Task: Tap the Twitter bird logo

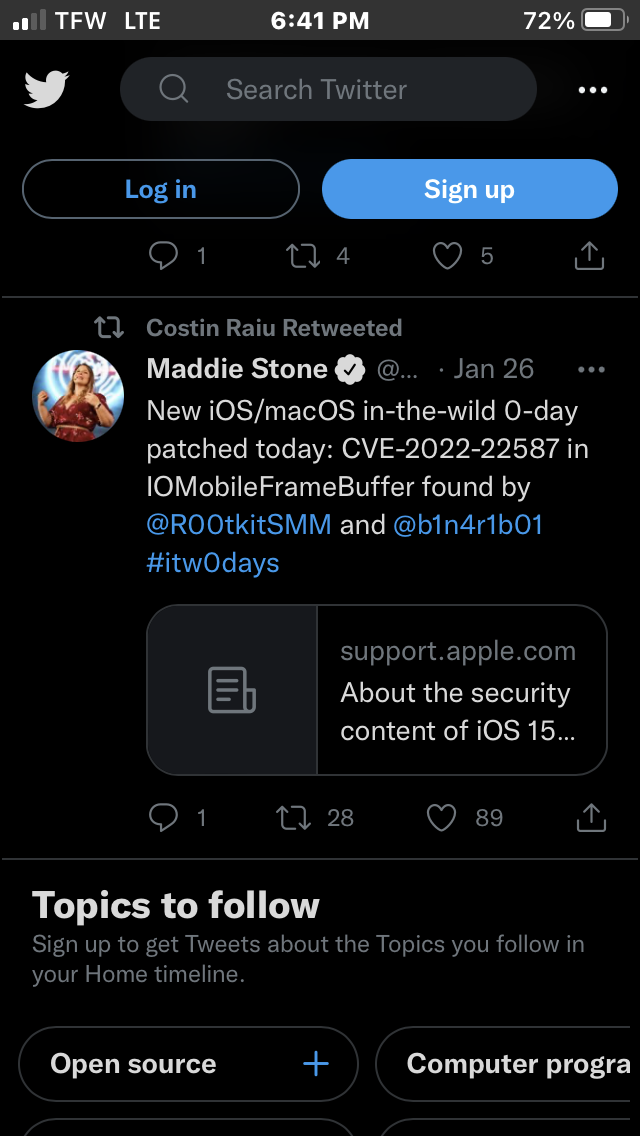Action: [46, 90]
